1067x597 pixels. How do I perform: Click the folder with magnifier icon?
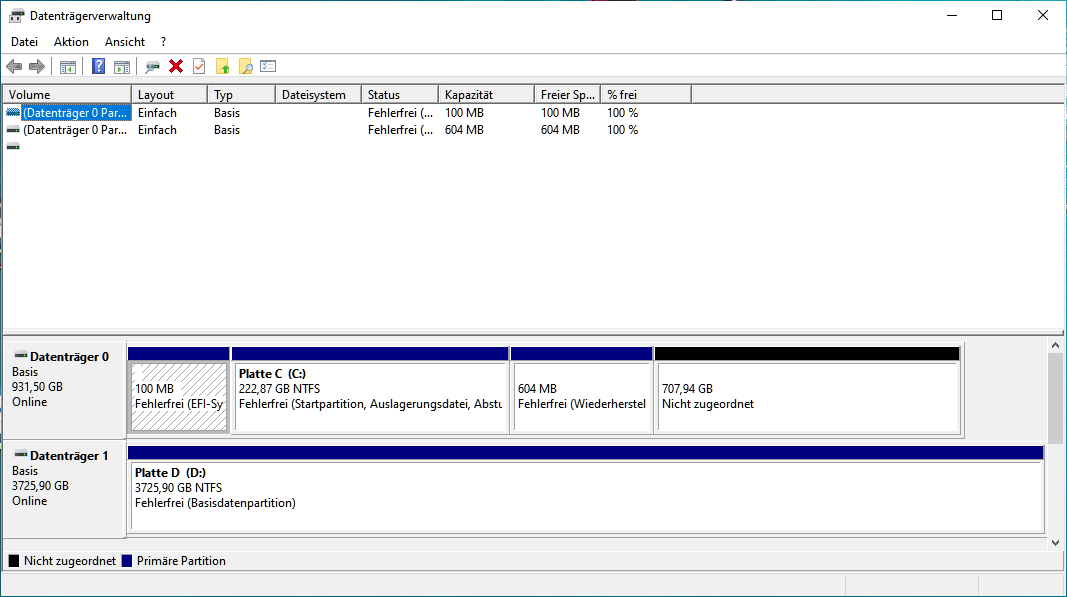tap(245, 66)
